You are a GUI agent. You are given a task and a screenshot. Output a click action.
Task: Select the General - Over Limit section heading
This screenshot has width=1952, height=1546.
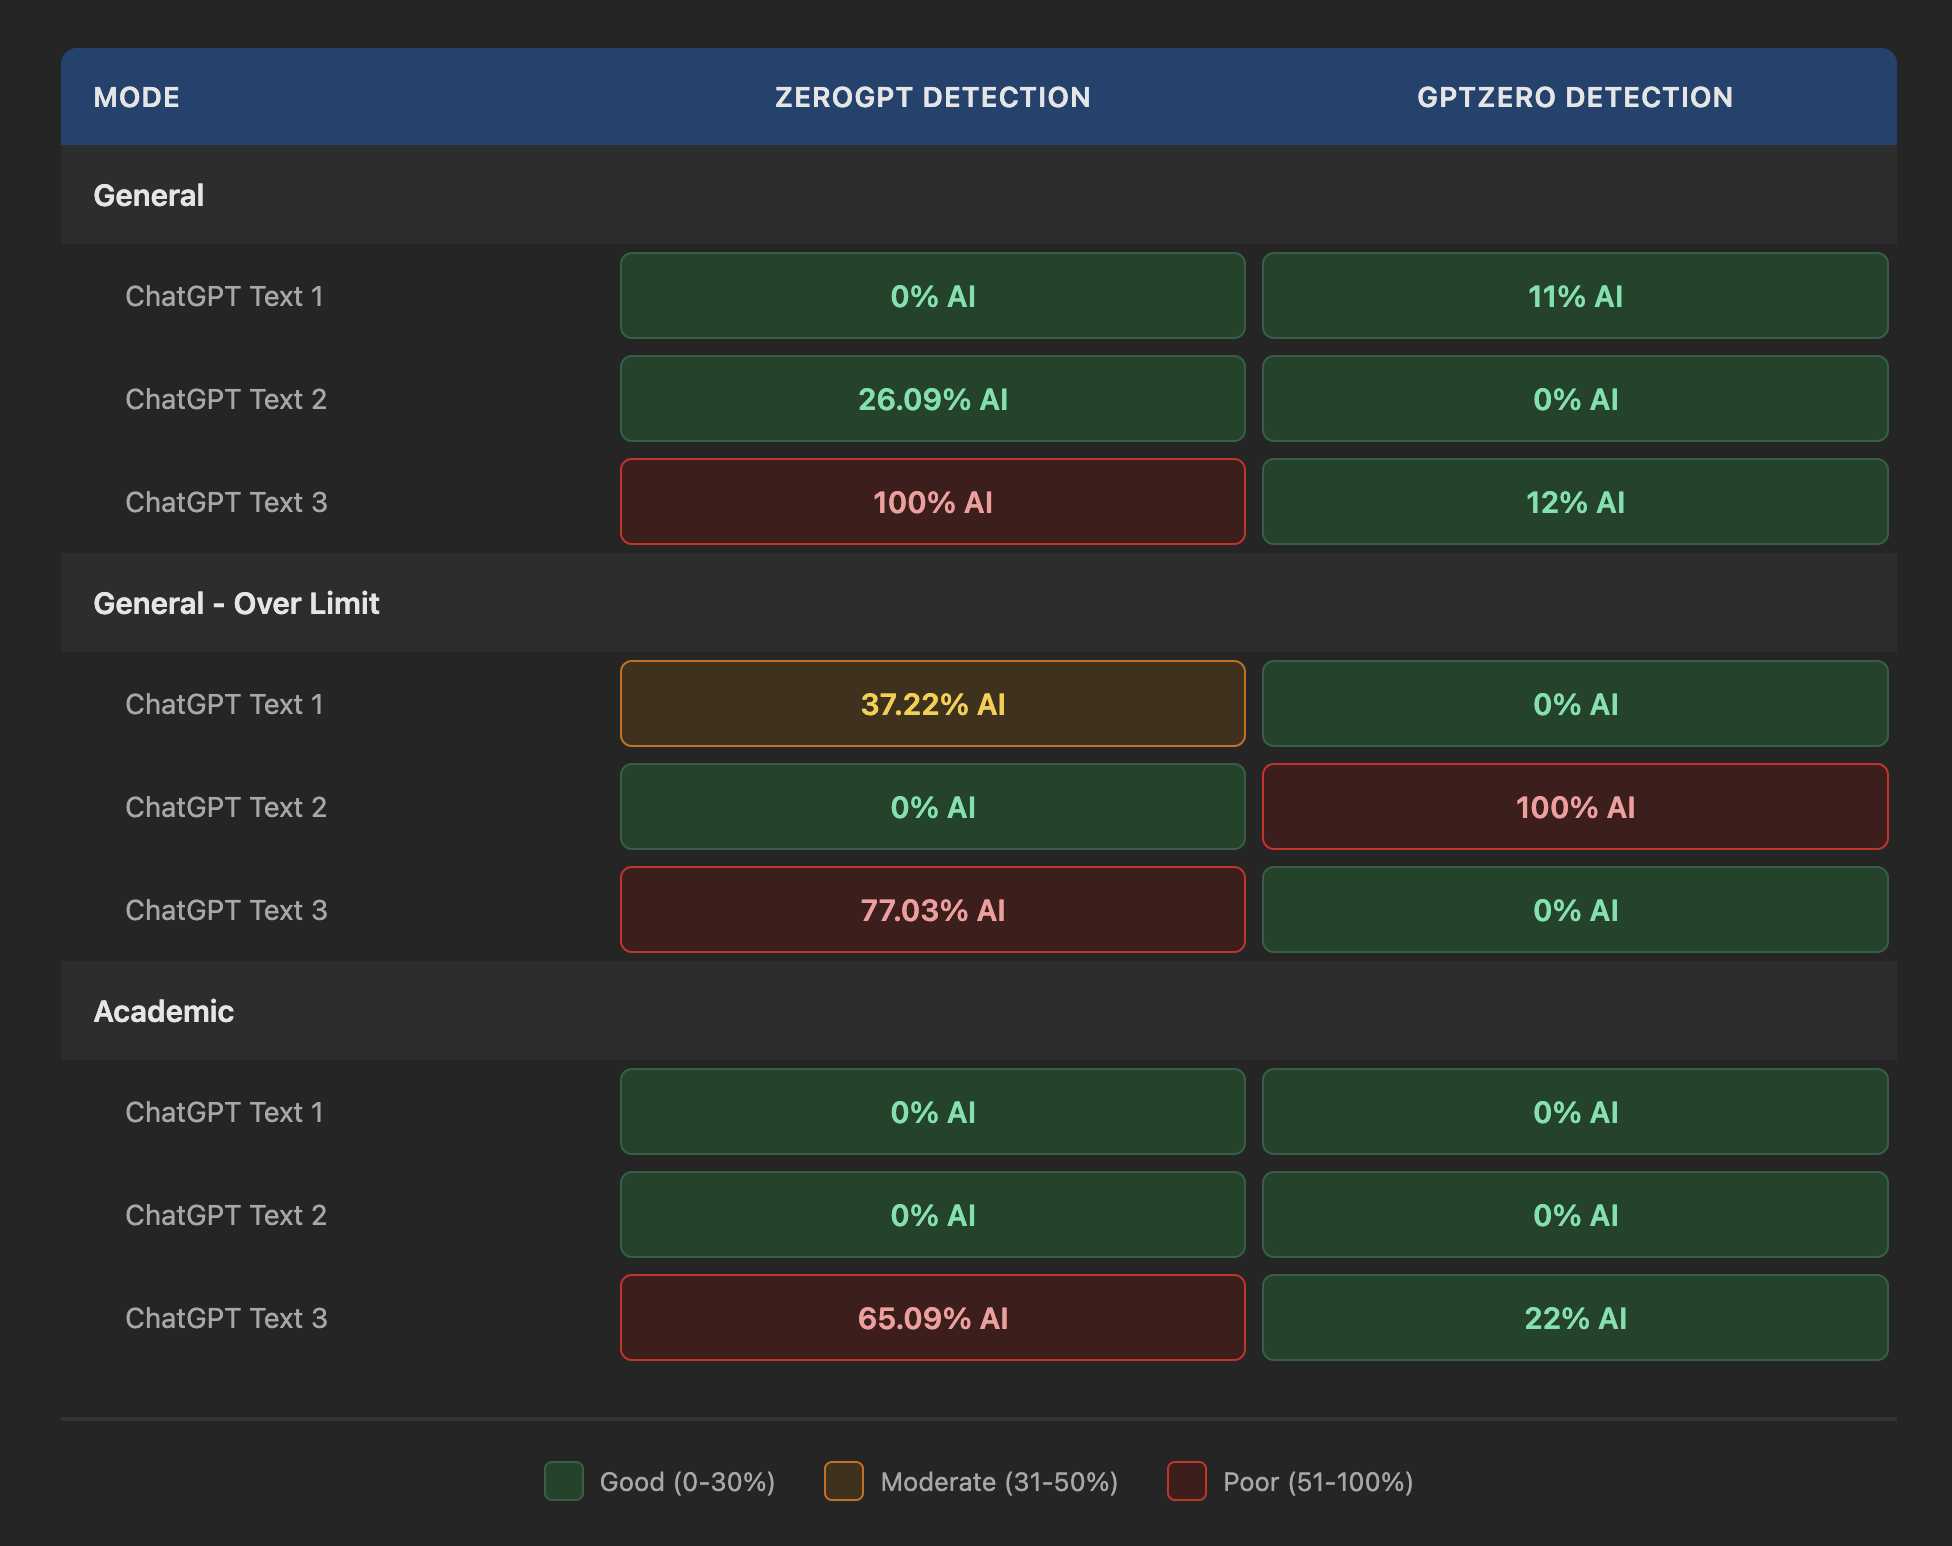(236, 603)
